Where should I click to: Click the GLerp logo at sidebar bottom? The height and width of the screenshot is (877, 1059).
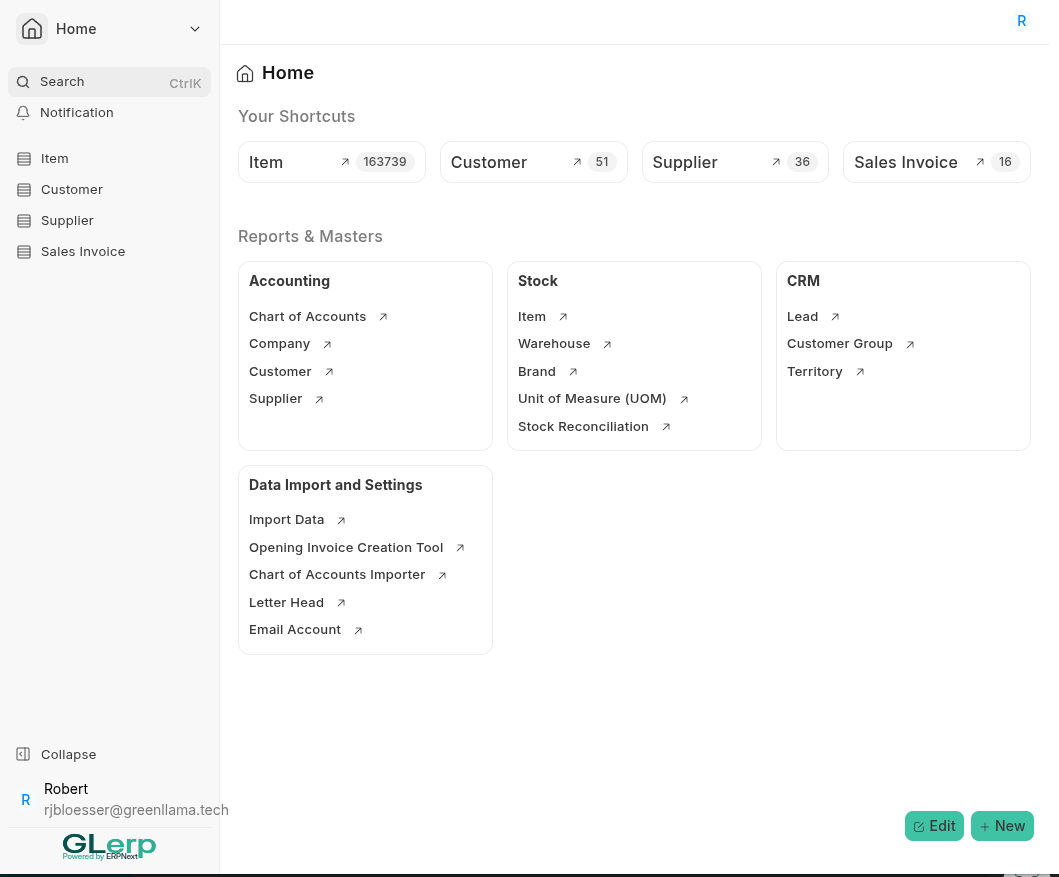108,845
